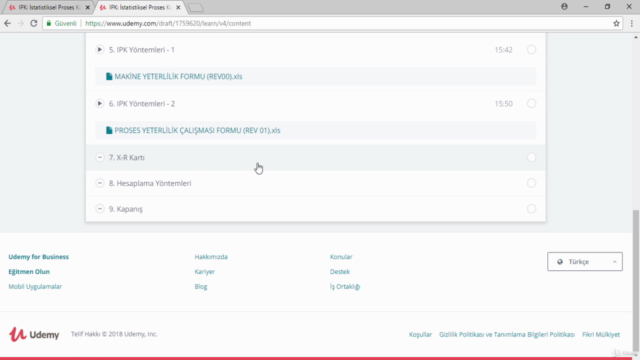Open lecture title 6. IPK Yöntemleri - 2
Image resolution: width=640 pixels, height=360 pixels.
coord(142,104)
